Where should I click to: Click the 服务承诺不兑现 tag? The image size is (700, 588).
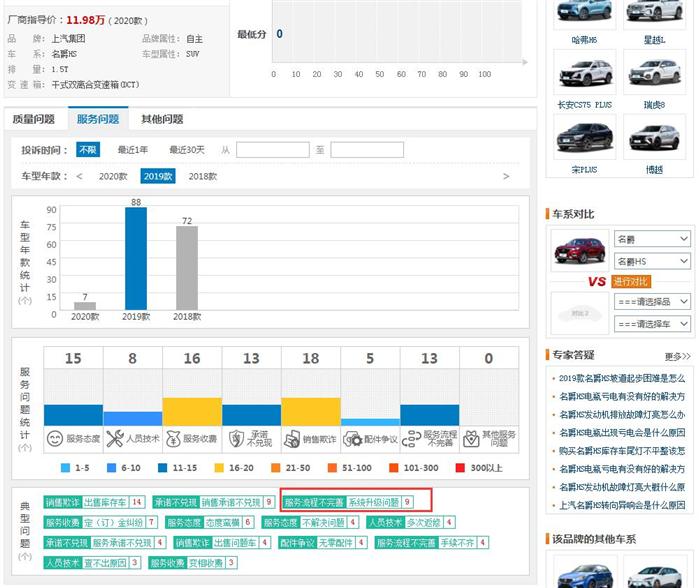[105, 543]
